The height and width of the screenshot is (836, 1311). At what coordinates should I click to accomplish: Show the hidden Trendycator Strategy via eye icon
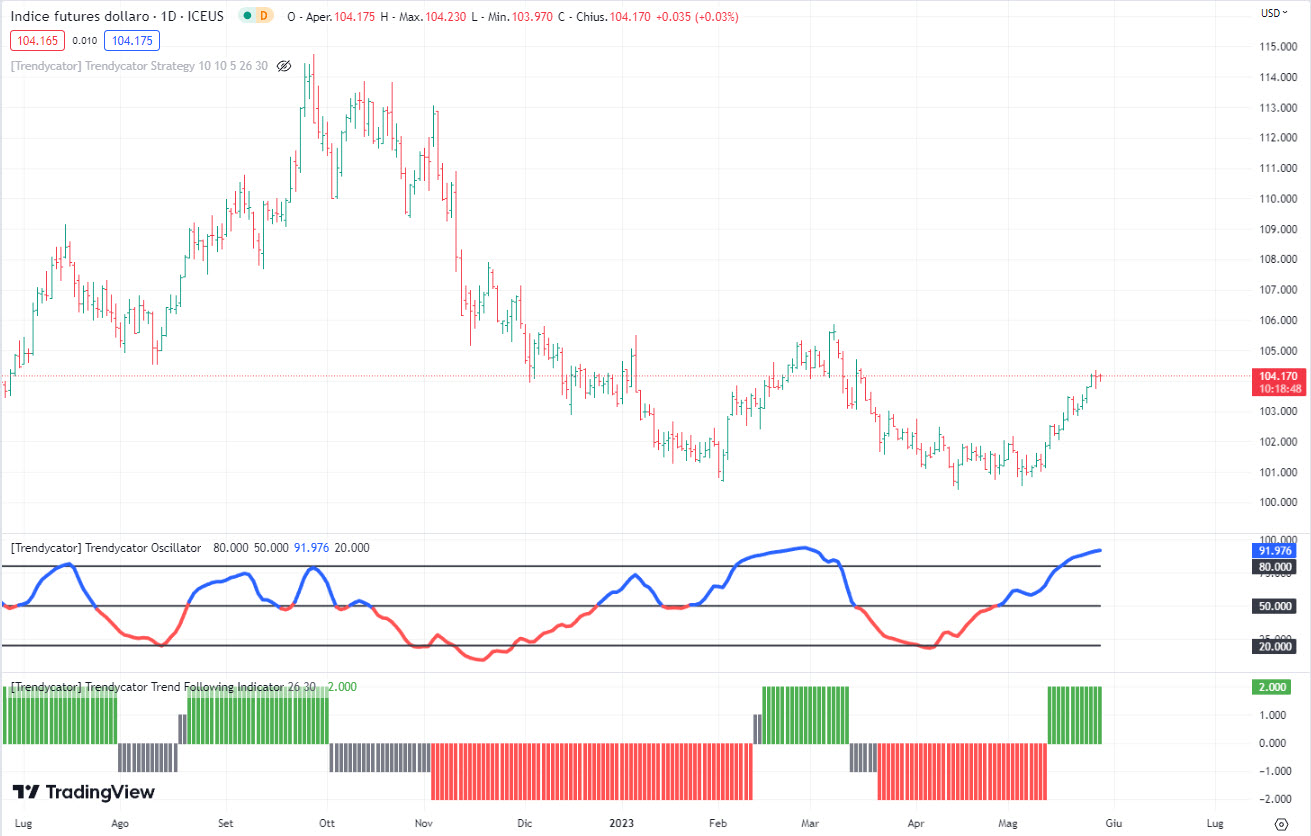(x=283, y=66)
